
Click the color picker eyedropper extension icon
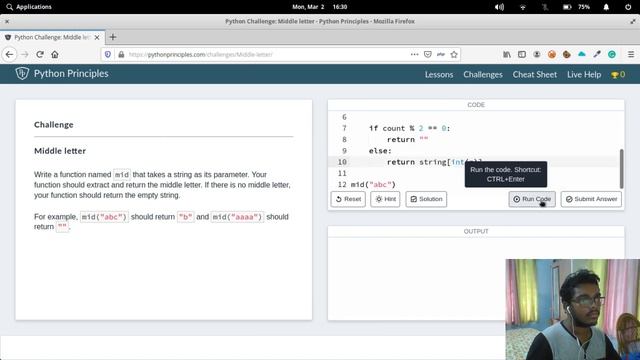[597, 54]
